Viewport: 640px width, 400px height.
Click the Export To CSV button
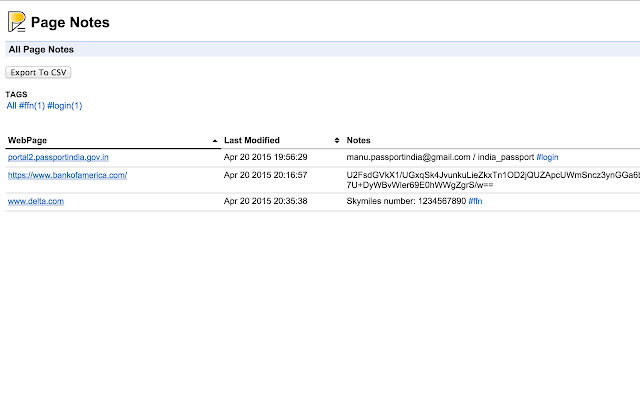coord(38,72)
